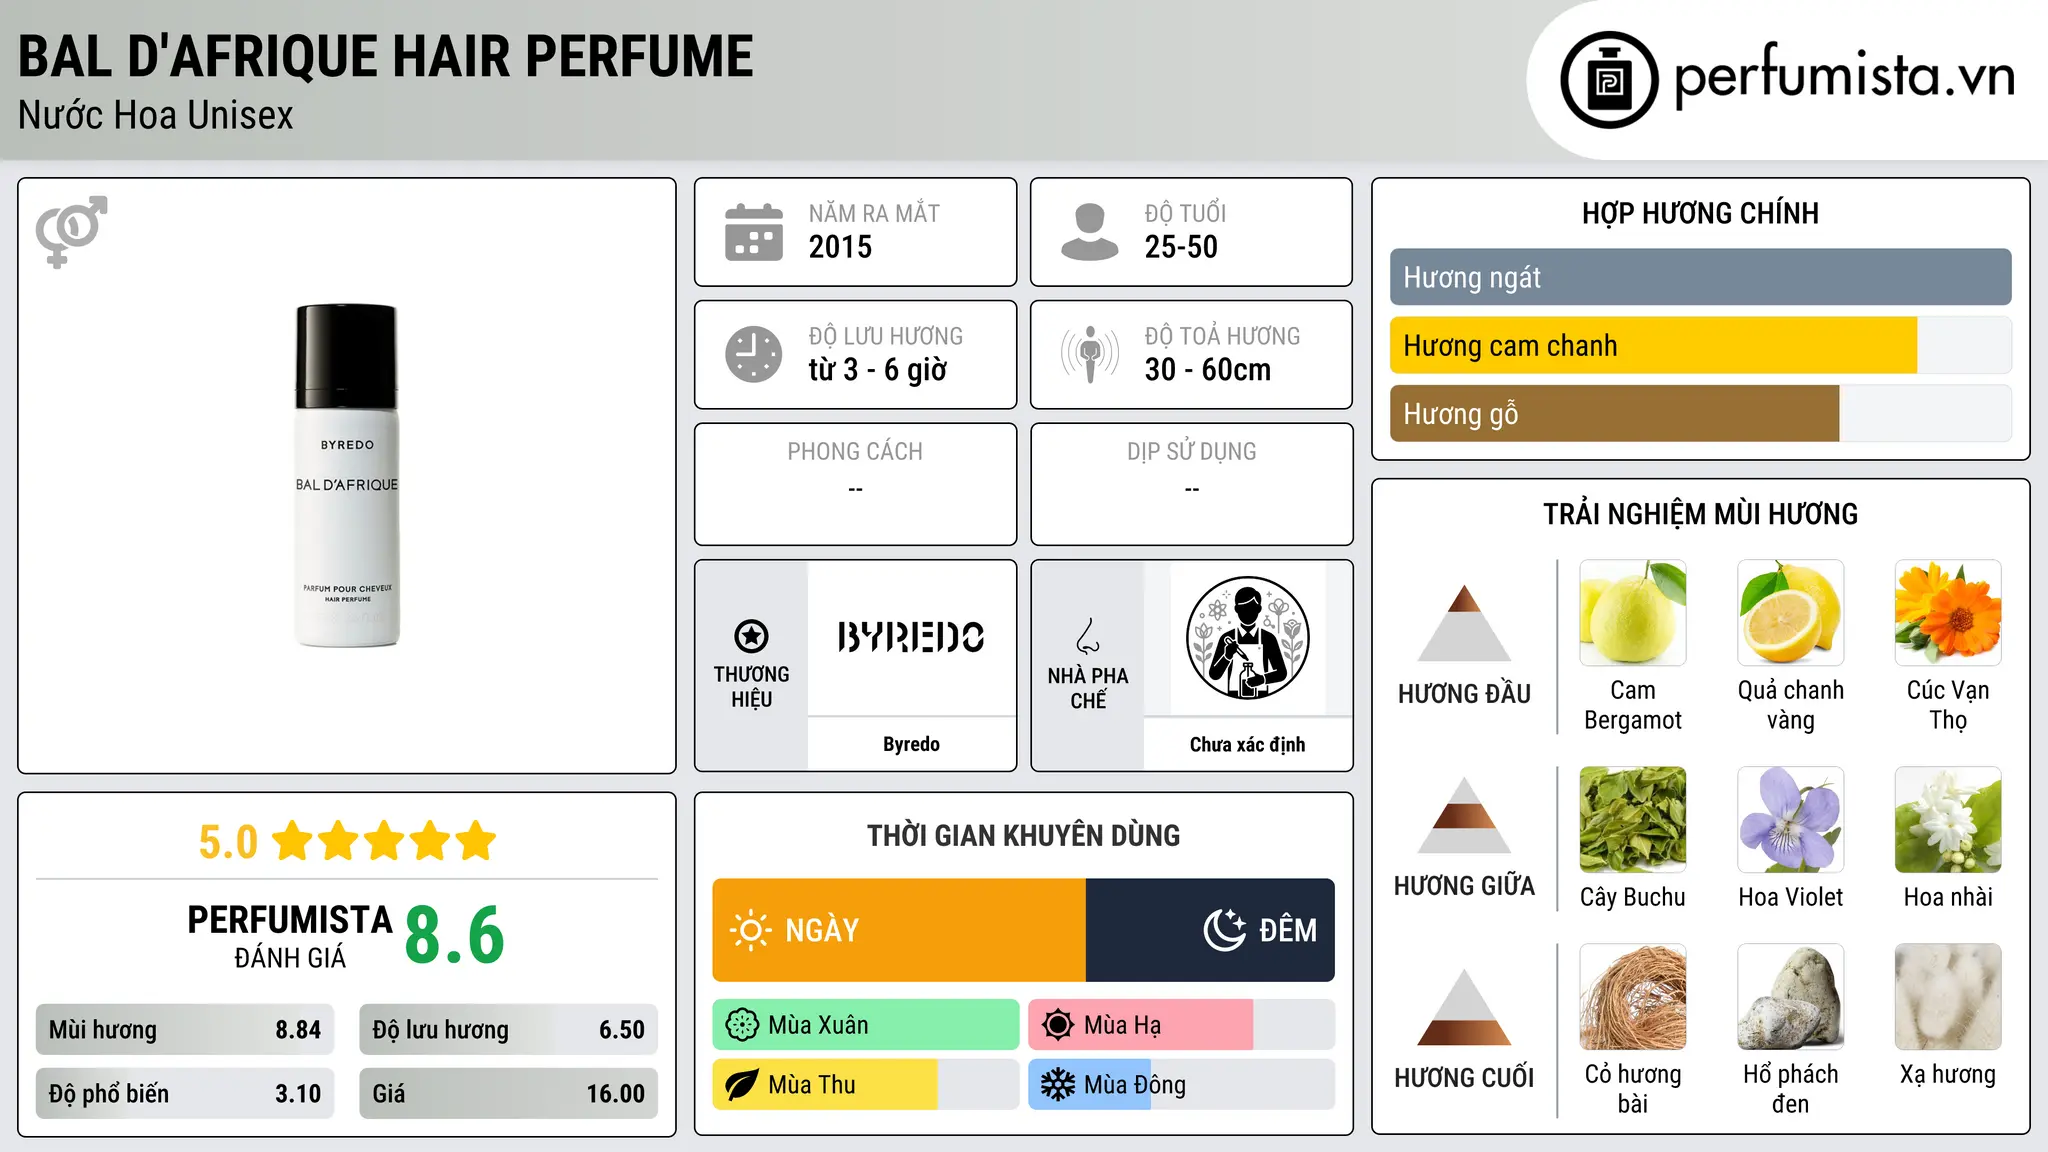This screenshot has height=1152, width=2048.
Task: Select the Ngày daytime segment
Action: [x=899, y=930]
